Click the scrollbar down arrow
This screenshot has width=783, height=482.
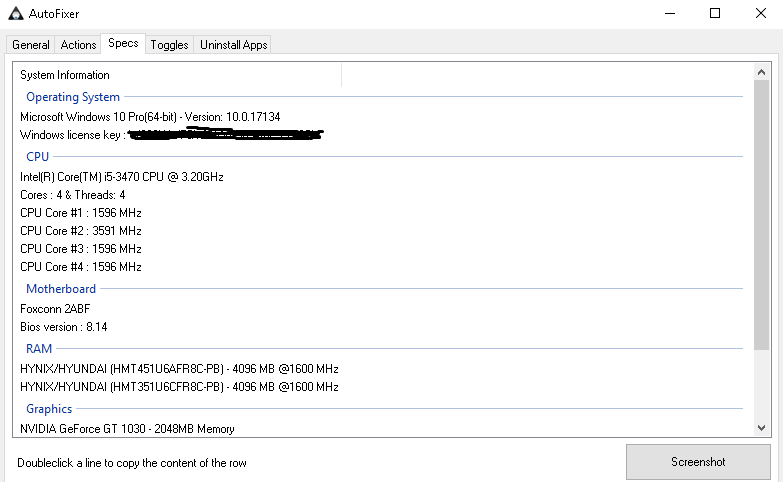[x=764, y=427]
